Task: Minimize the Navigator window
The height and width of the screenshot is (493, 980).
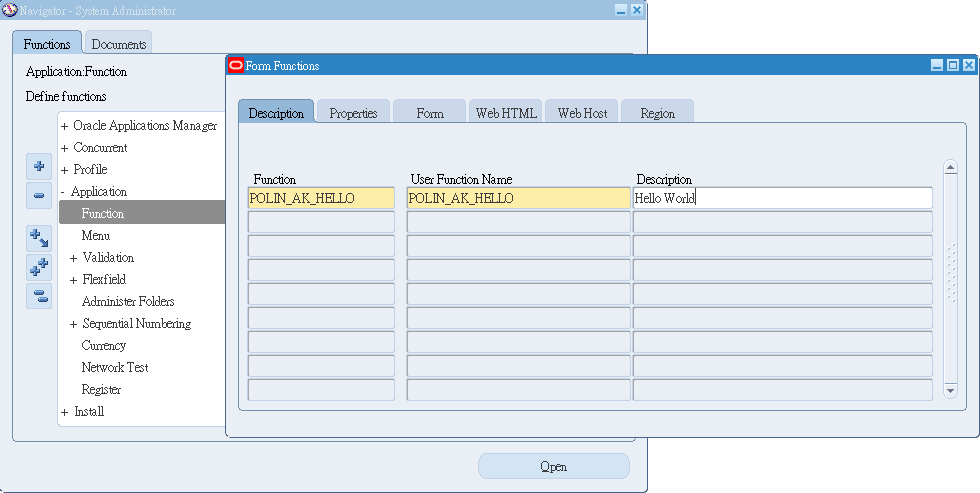Action: click(621, 10)
